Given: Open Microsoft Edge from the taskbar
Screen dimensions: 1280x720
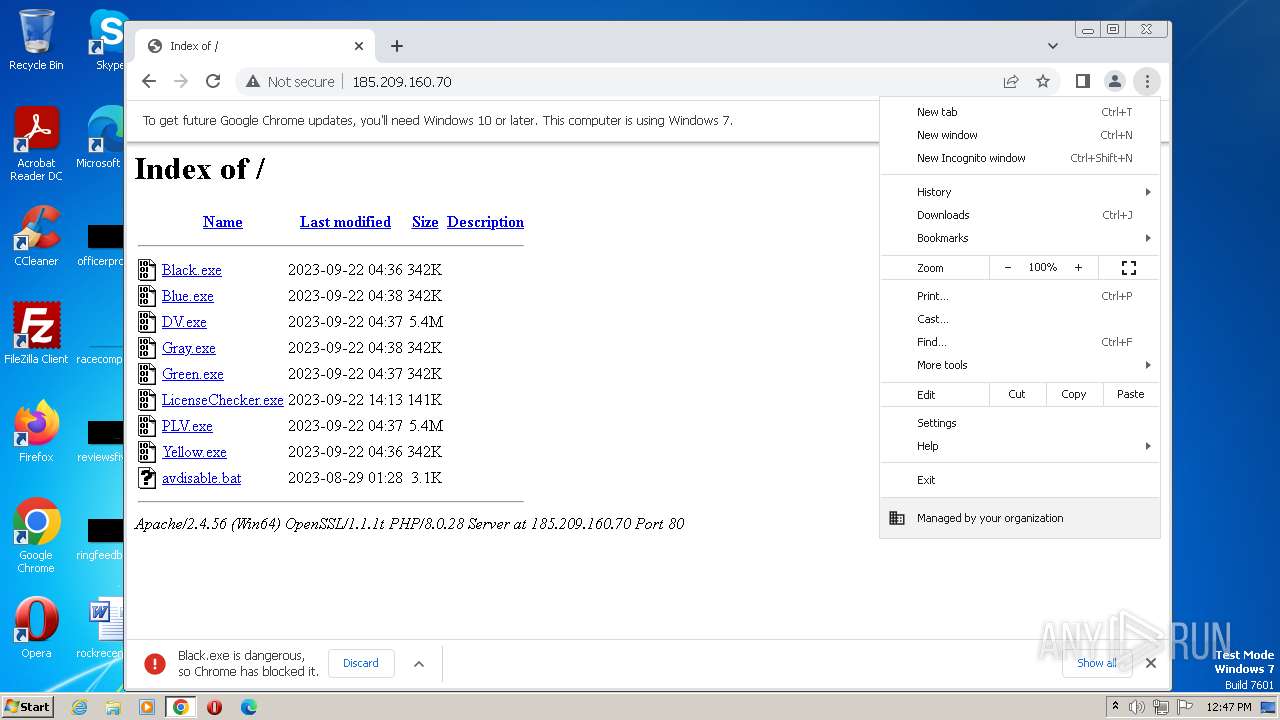Looking at the screenshot, I should tap(248, 707).
